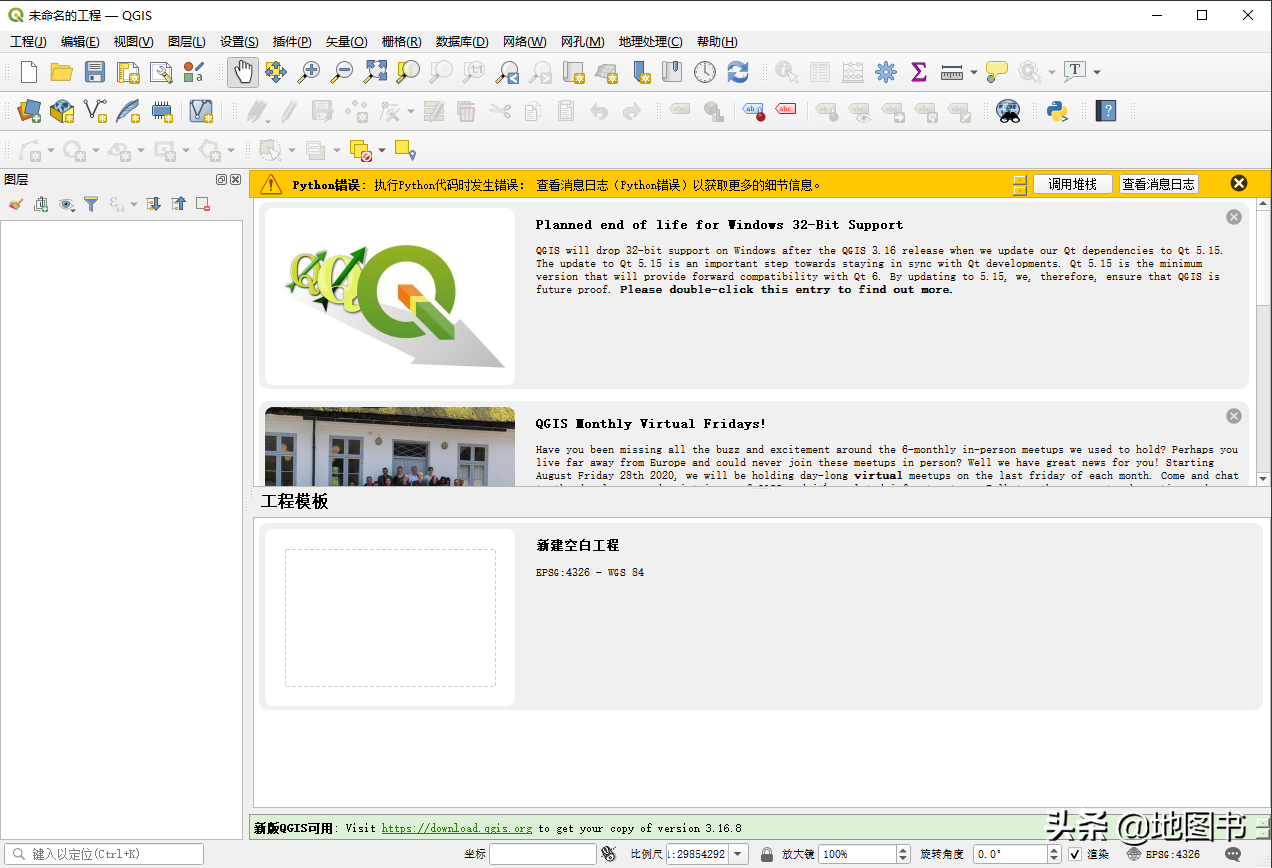Open manage map themes eye dropdown
This screenshot has height=868, width=1272.
(x=67, y=204)
